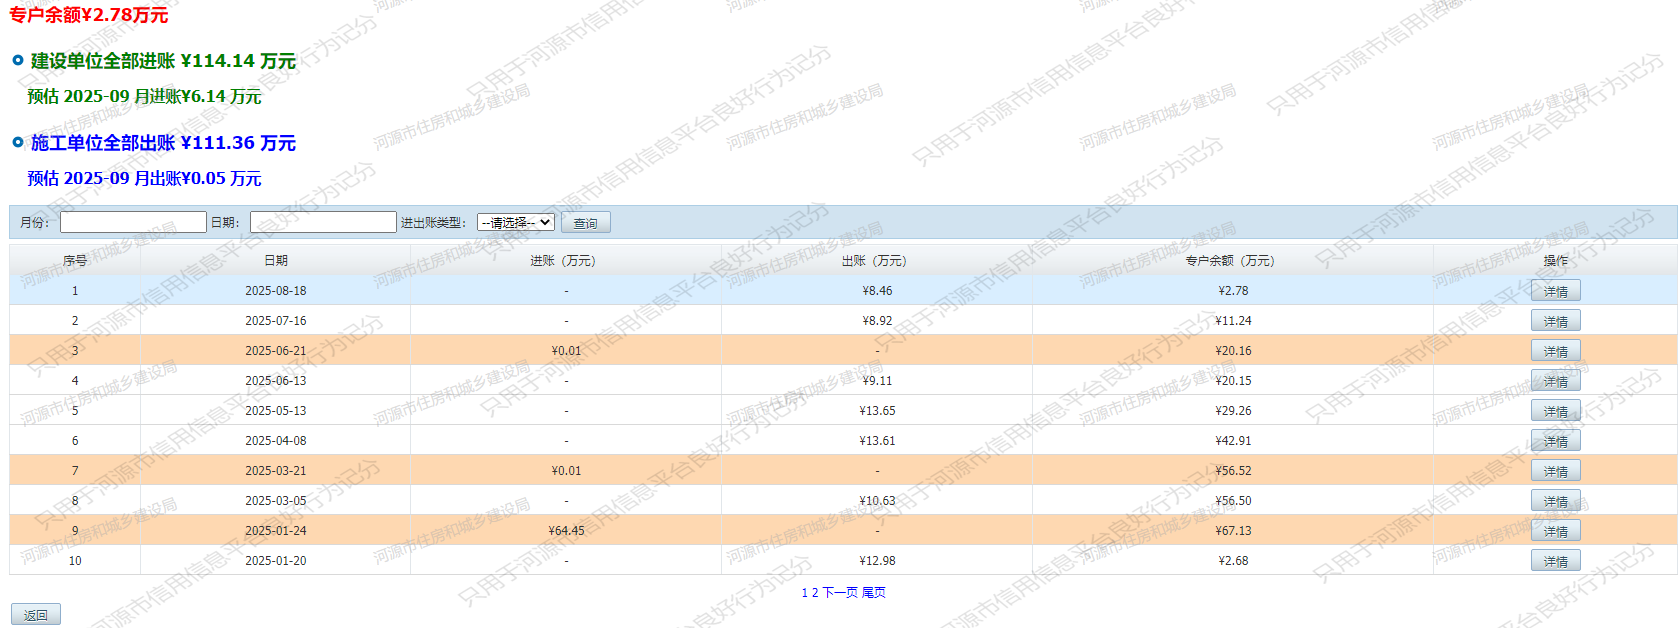Click the 日期 (date) input field
1678x628 pixels.
pyautogui.click(x=323, y=222)
